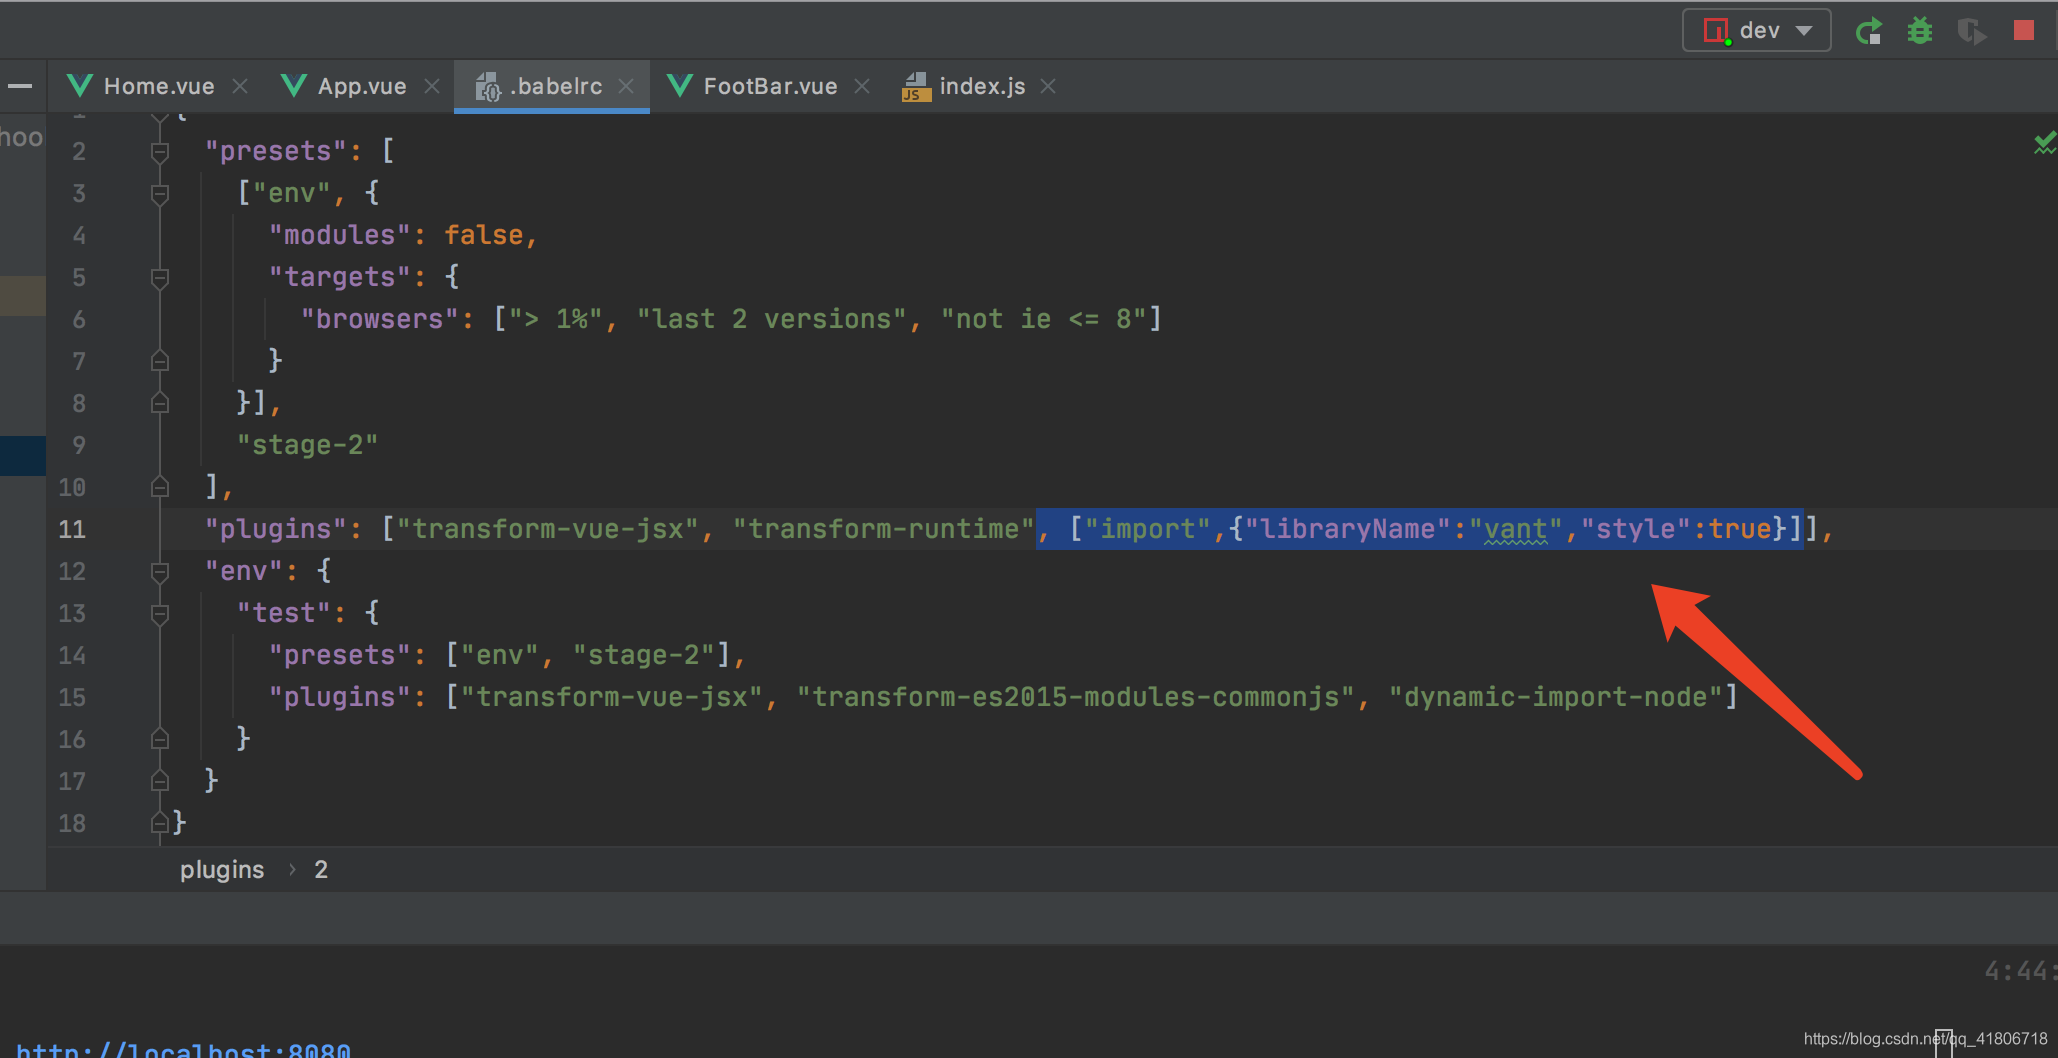2058x1058 pixels.
Task: Click the "libraryName" key
Action: (1348, 529)
